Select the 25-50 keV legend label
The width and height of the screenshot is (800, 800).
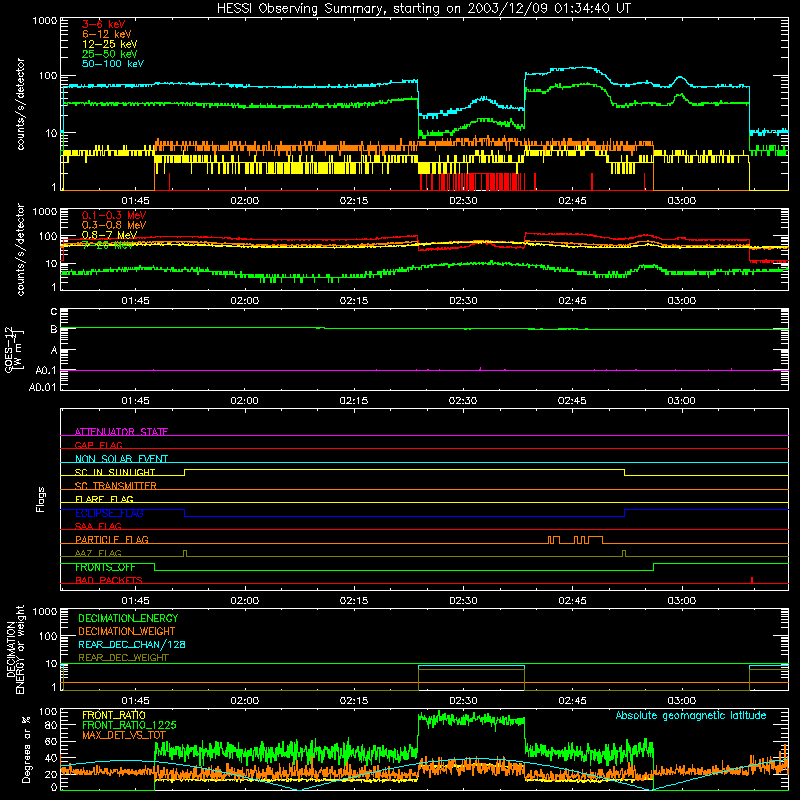click(x=110, y=54)
